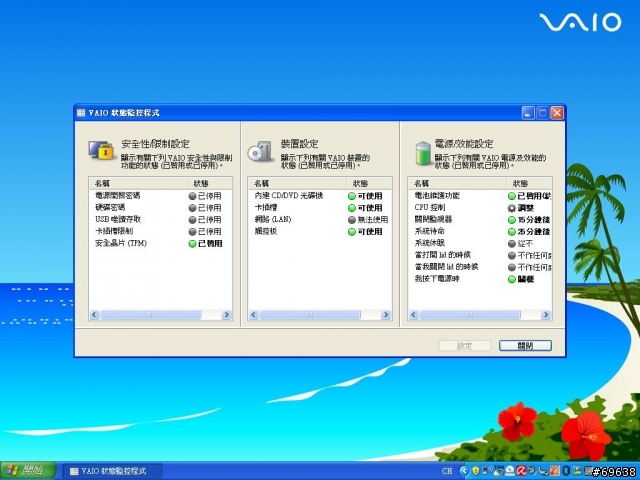Click the green status dot for 觸控板
Image resolution: width=640 pixels, height=480 pixels.
pyautogui.click(x=352, y=231)
